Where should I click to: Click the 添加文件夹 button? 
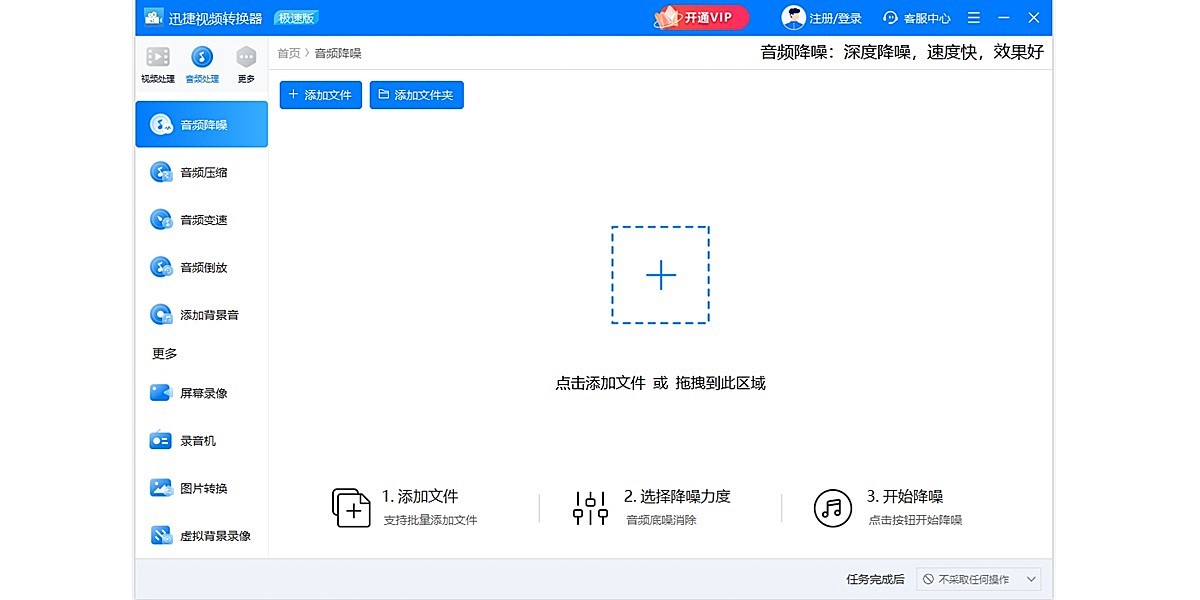pos(416,94)
